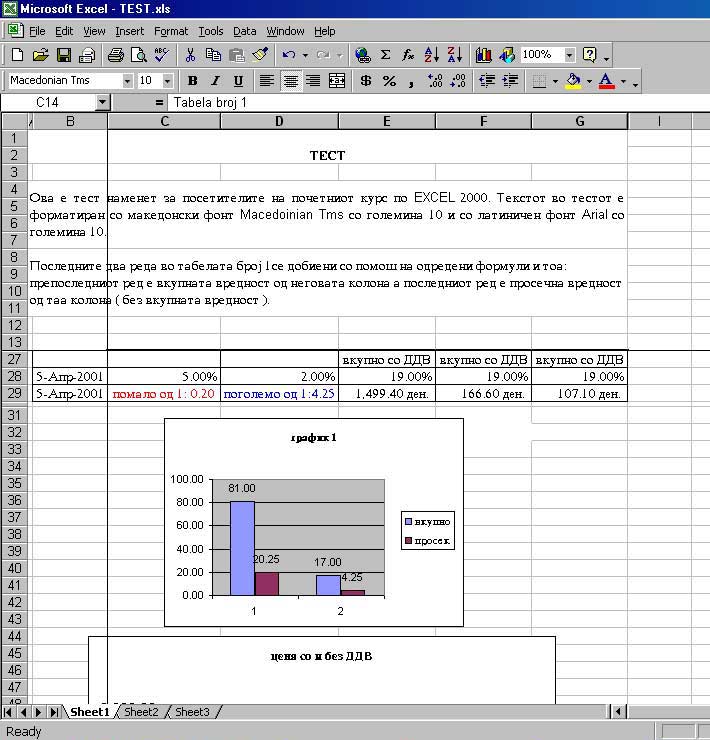This screenshot has height=740, width=710.
Task: Open the font size dropdown
Action: 167,81
